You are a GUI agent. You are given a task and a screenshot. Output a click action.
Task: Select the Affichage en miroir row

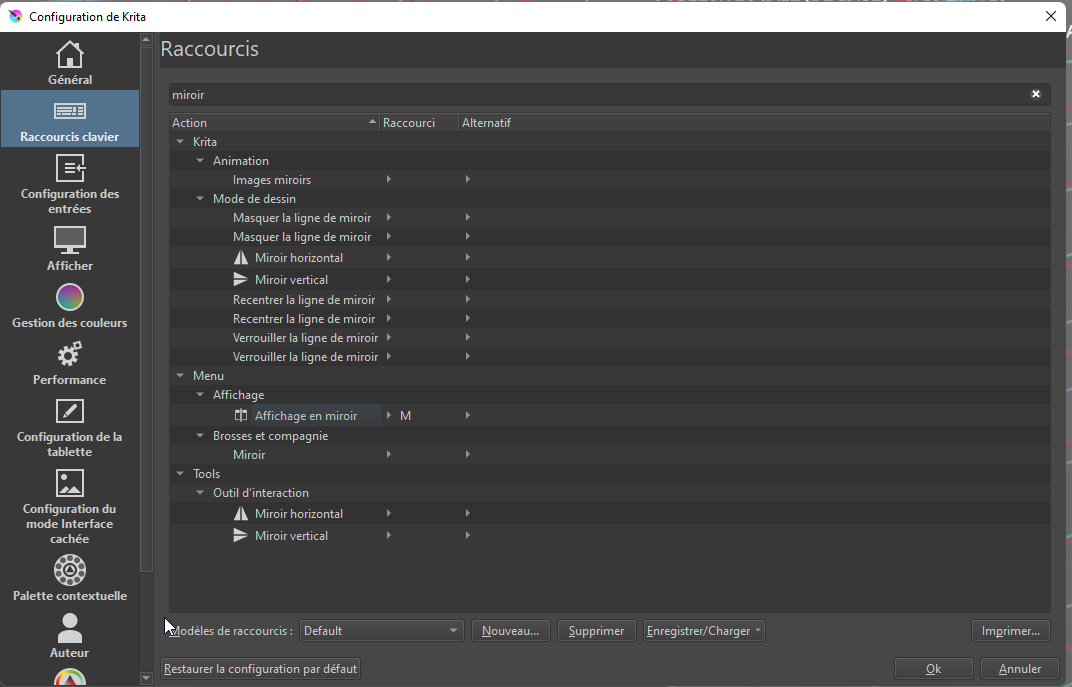305,416
